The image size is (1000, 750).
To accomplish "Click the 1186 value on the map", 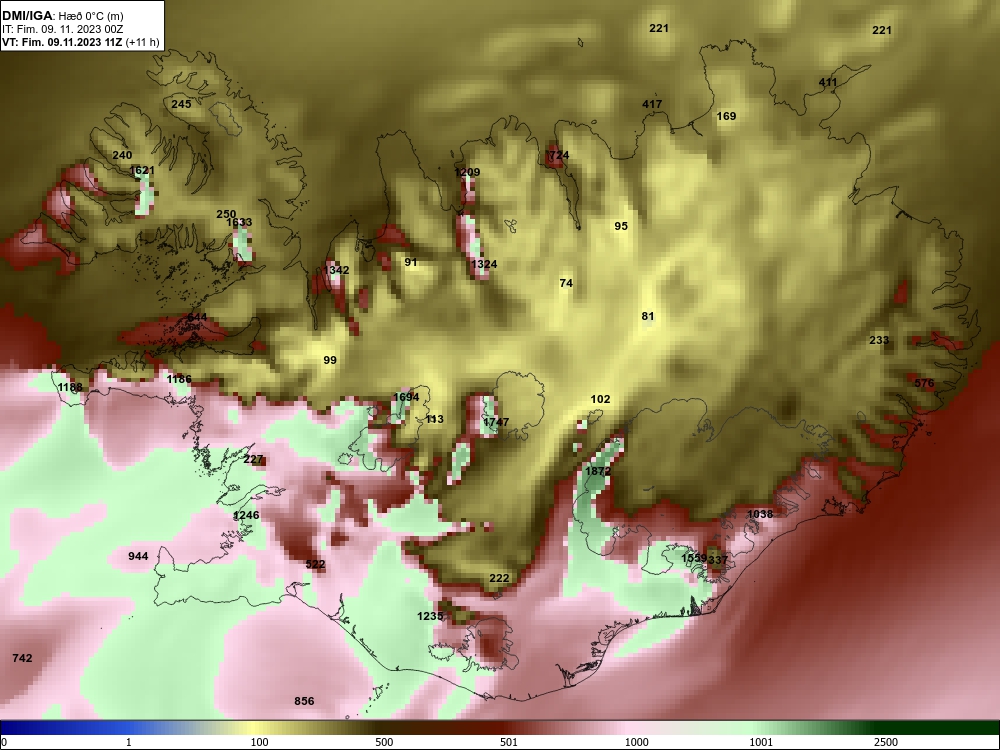I will click(x=179, y=379).
